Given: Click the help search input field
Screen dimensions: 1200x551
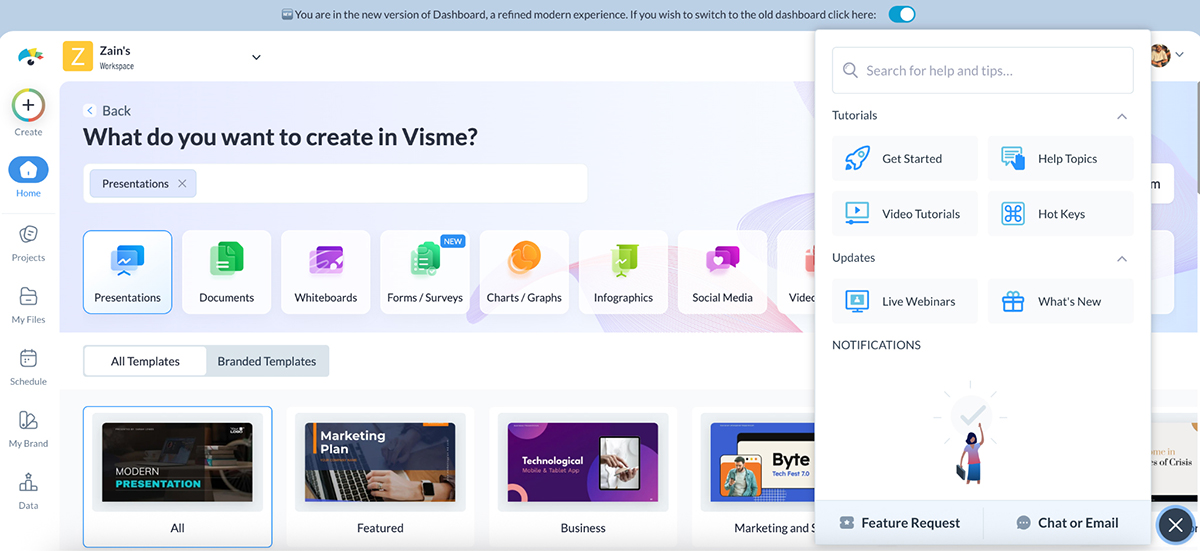Looking at the screenshot, I should coord(982,71).
